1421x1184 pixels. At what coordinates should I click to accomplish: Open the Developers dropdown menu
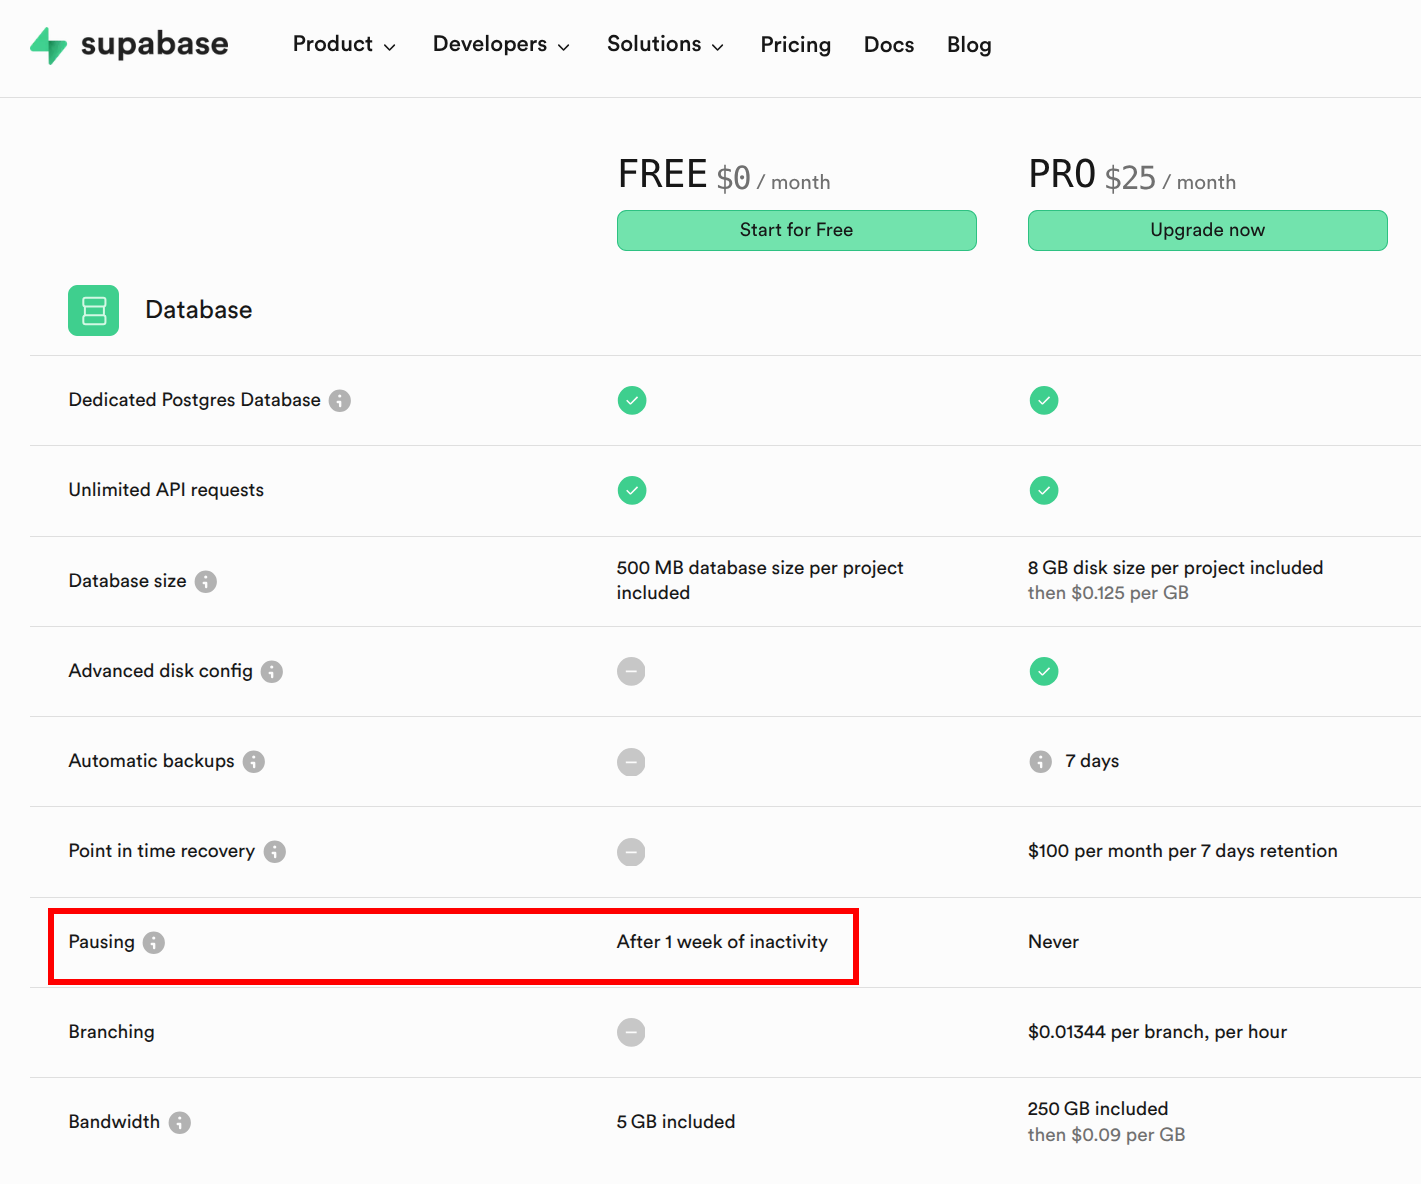[501, 45]
